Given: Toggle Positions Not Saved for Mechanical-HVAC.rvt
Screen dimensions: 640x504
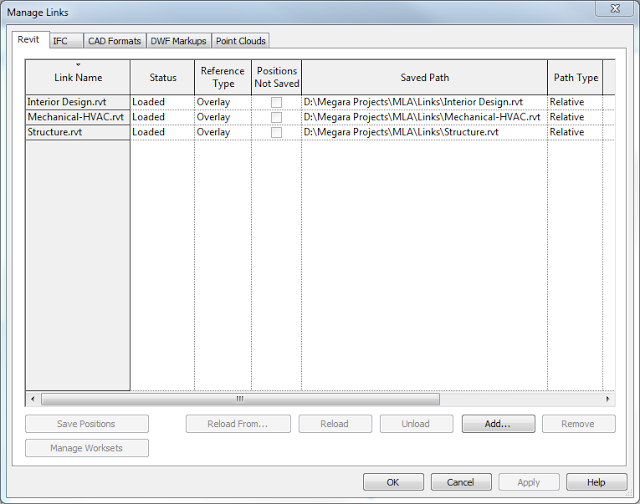Looking at the screenshot, I should point(276,118).
